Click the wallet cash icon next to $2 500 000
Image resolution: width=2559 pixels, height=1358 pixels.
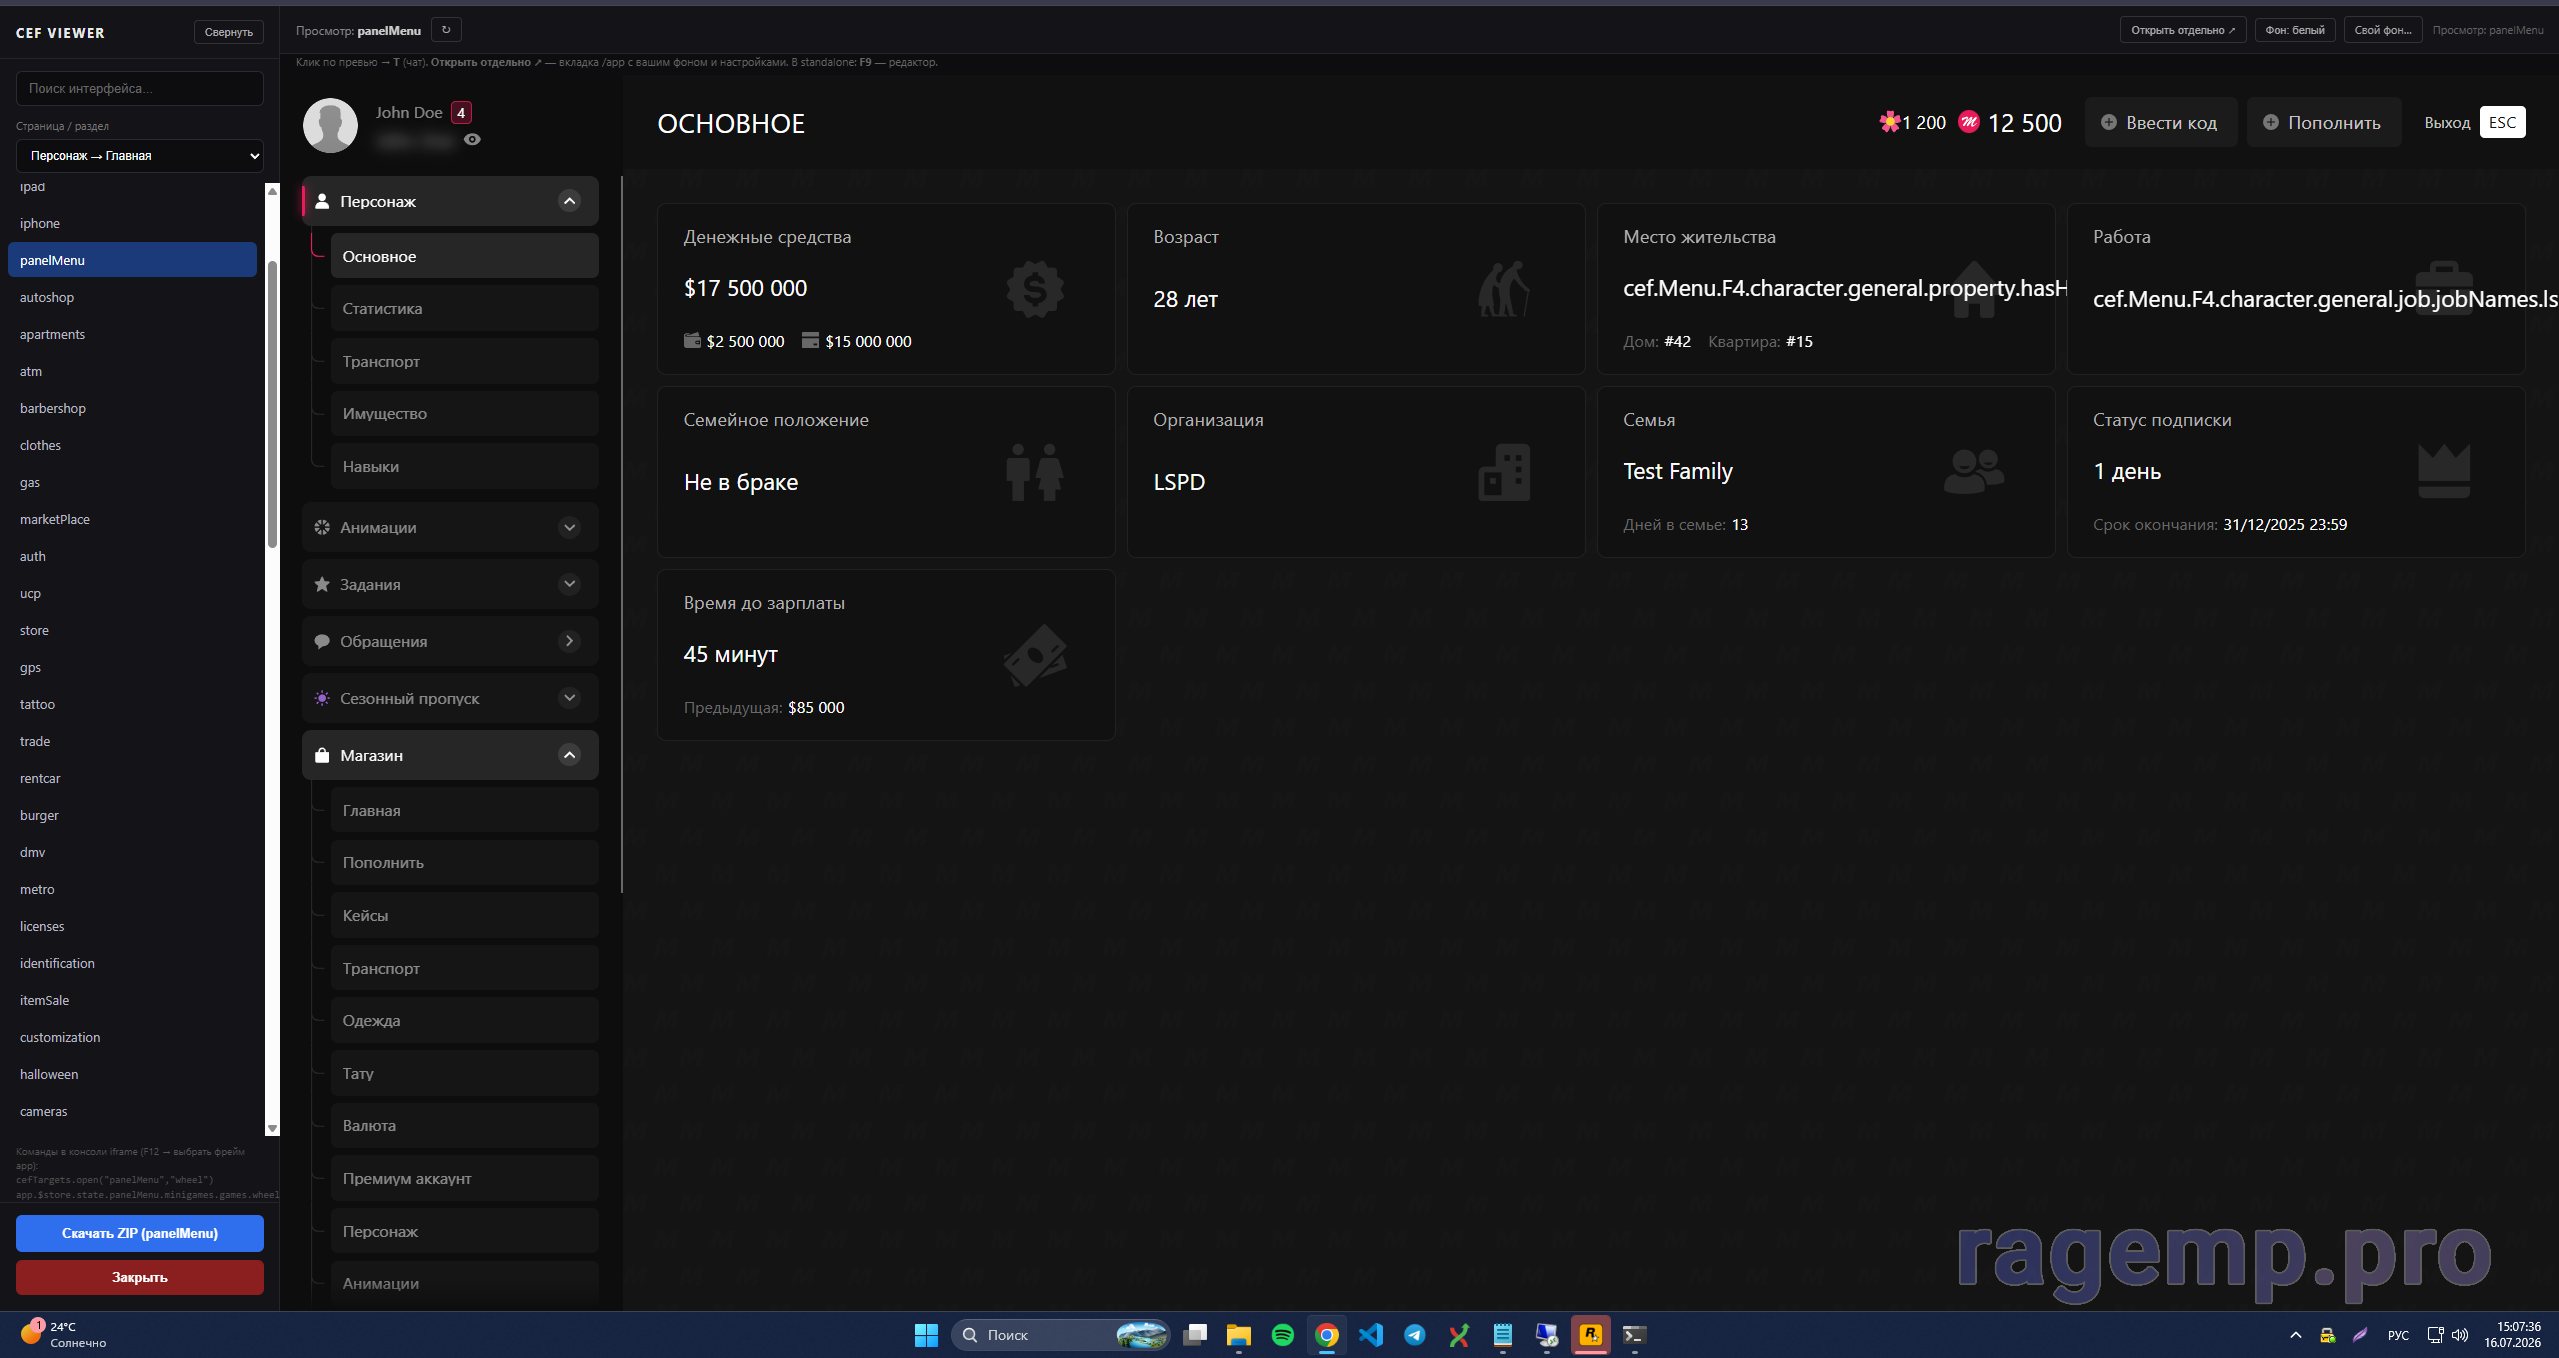click(692, 341)
